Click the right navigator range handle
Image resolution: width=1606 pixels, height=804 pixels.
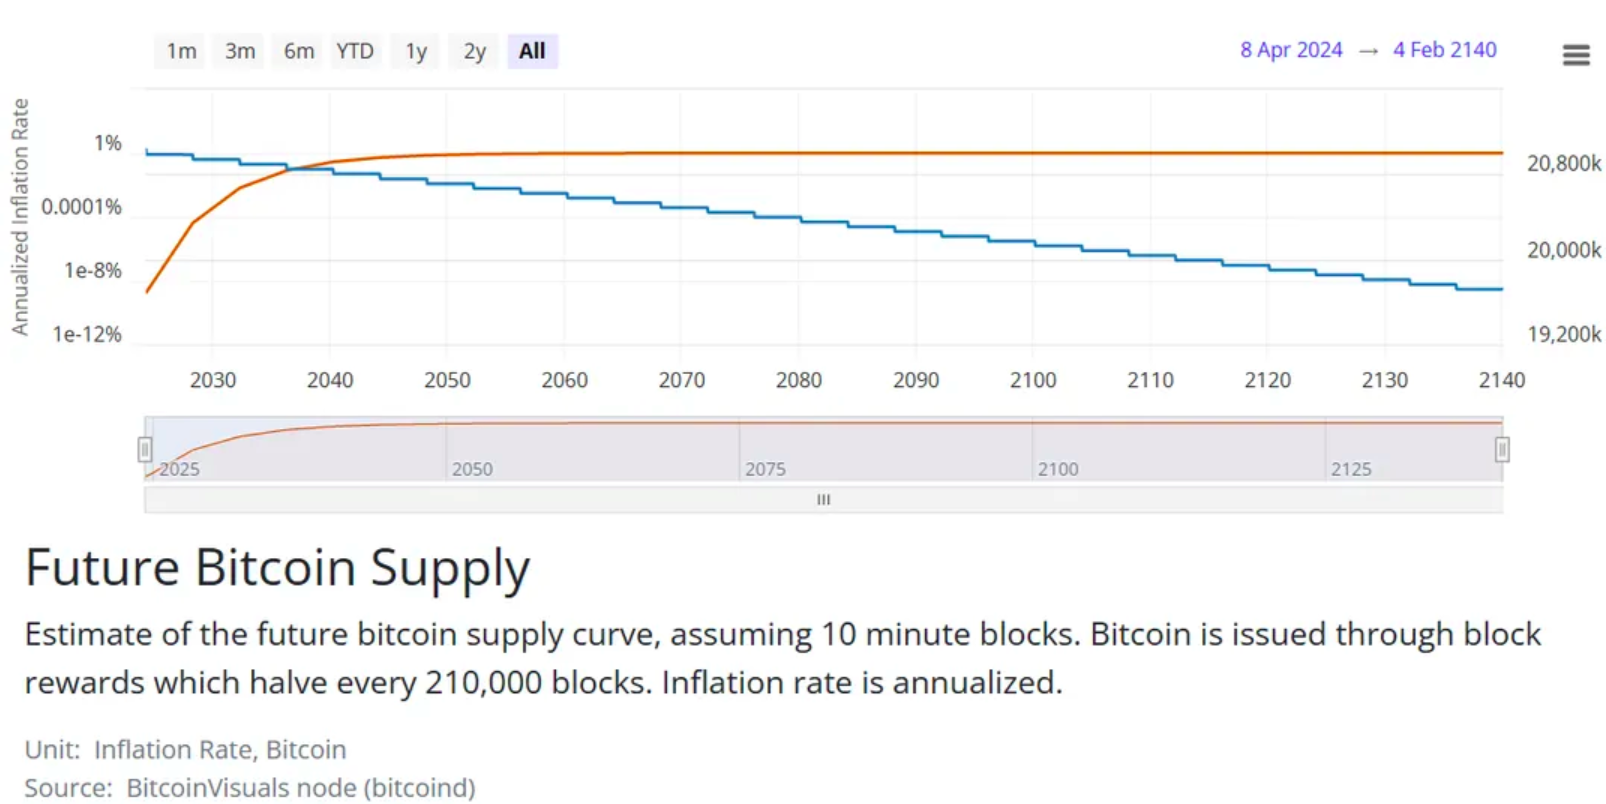tap(1501, 450)
